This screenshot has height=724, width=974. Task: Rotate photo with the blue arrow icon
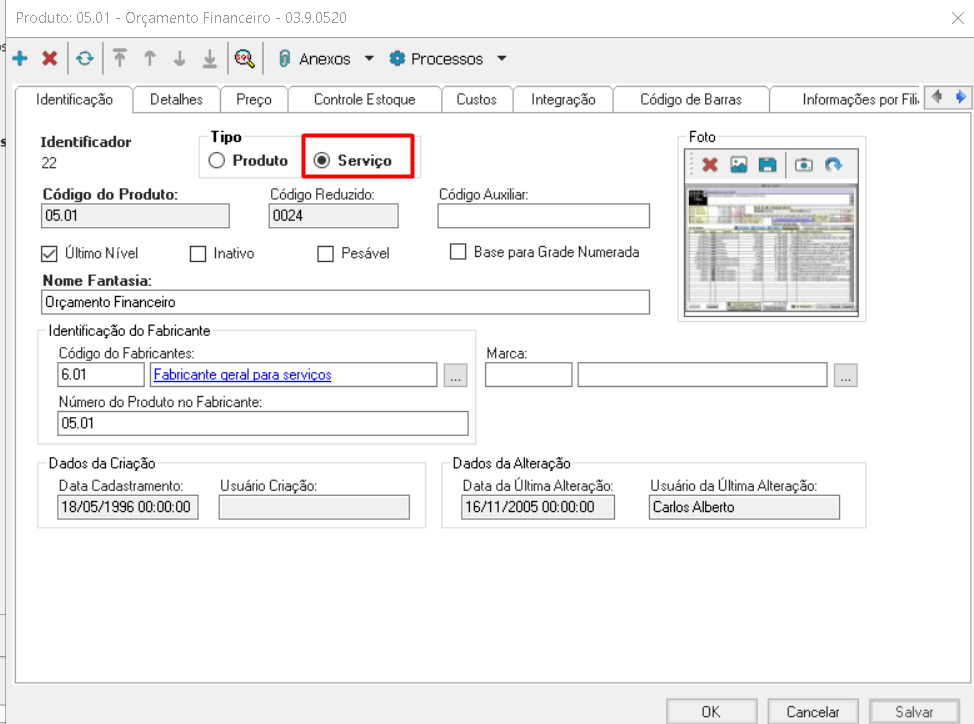point(834,165)
